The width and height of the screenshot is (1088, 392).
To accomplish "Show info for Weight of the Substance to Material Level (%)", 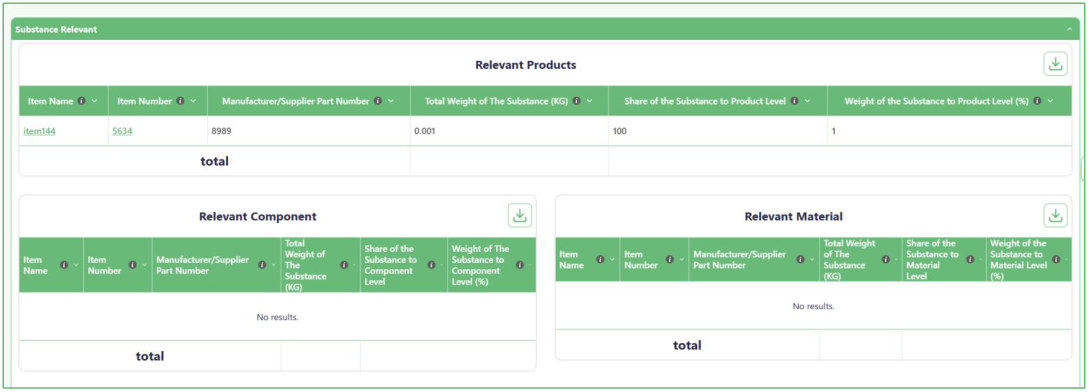I will point(1055,259).
